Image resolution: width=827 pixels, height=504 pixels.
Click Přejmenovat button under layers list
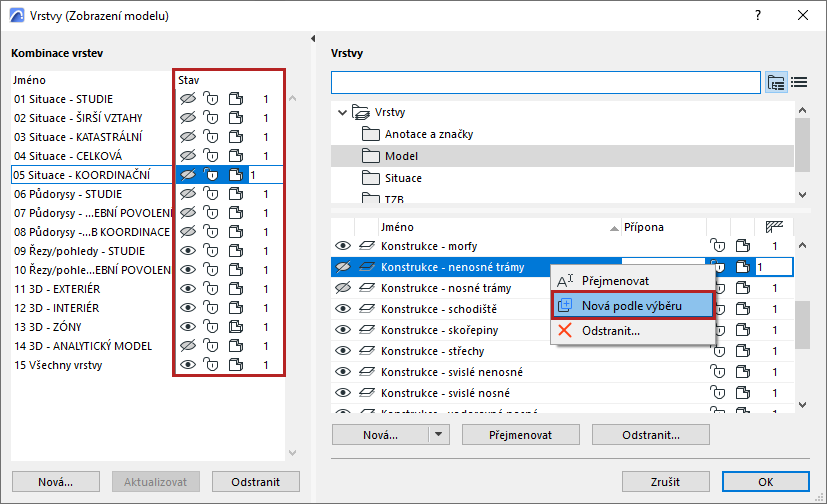pyautogui.click(x=521, y=435)
